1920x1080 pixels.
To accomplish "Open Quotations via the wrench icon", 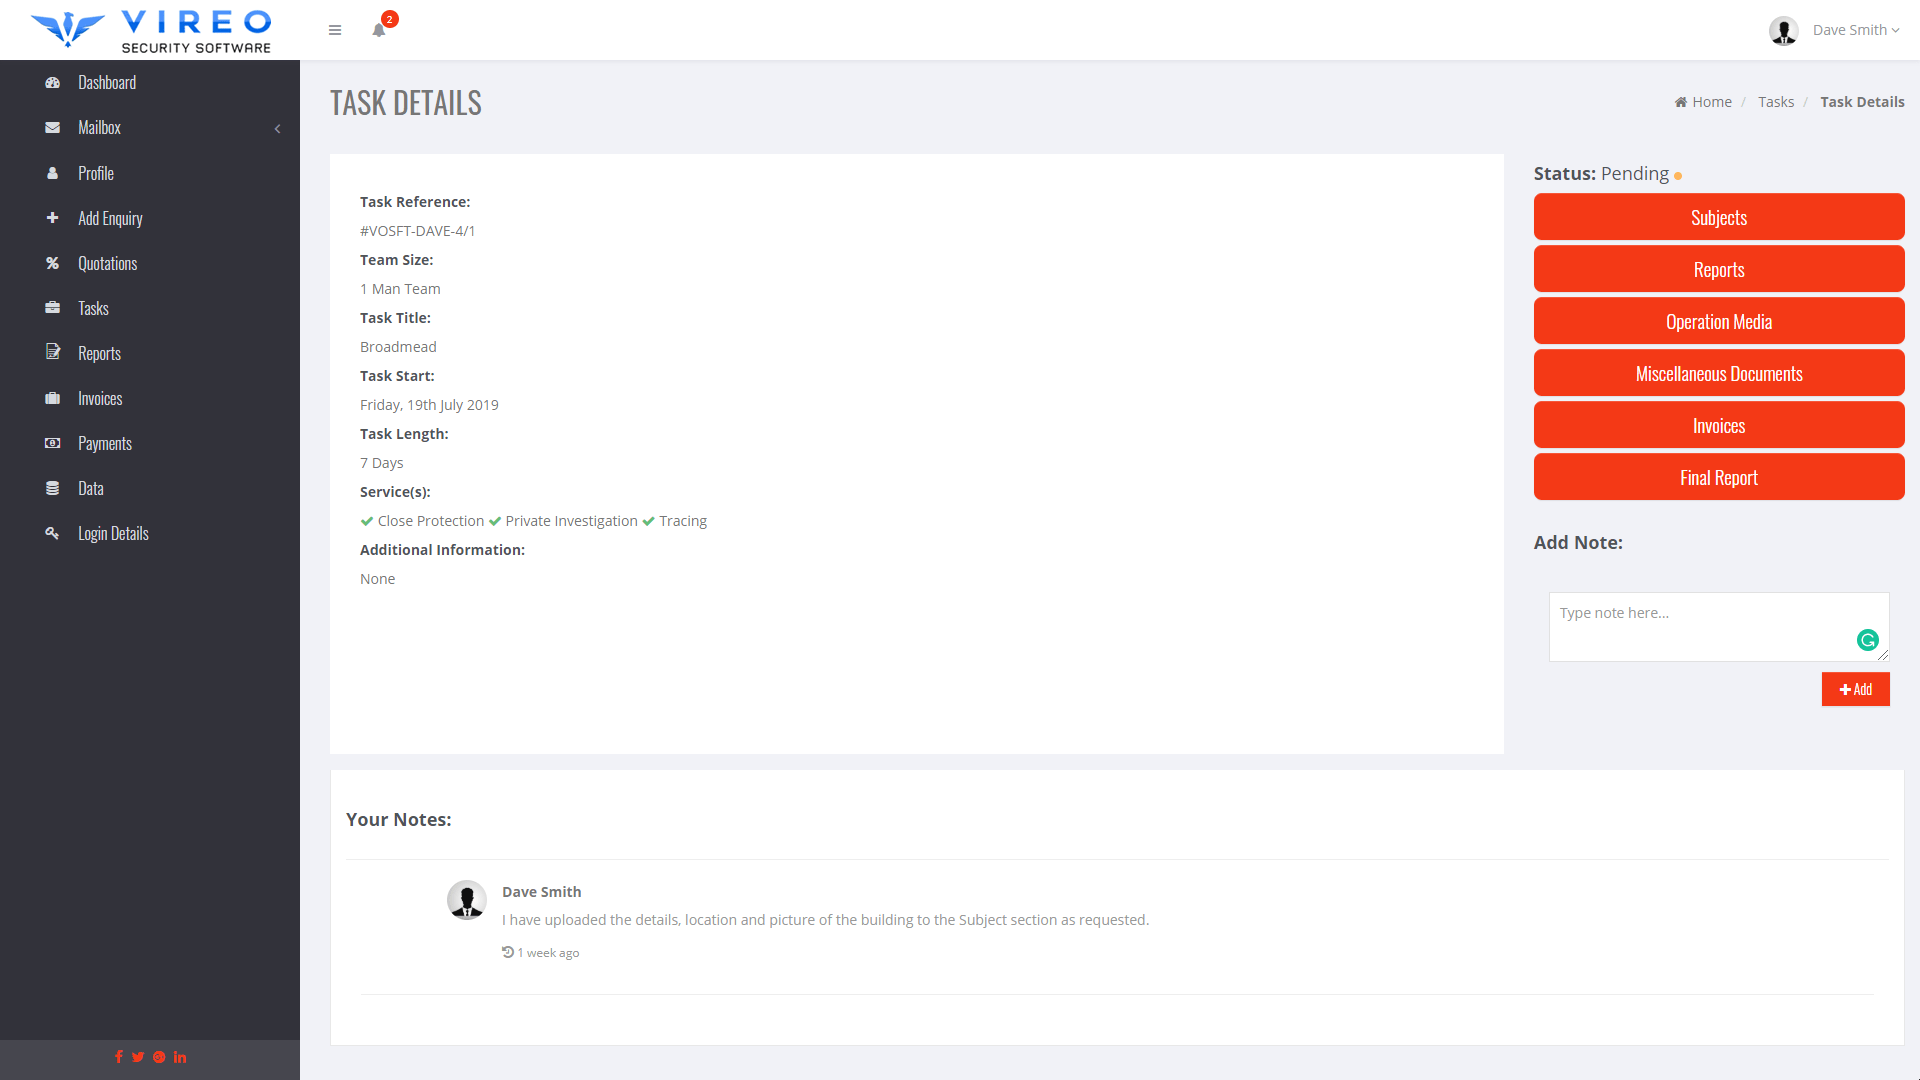I will tap(52, 263).
